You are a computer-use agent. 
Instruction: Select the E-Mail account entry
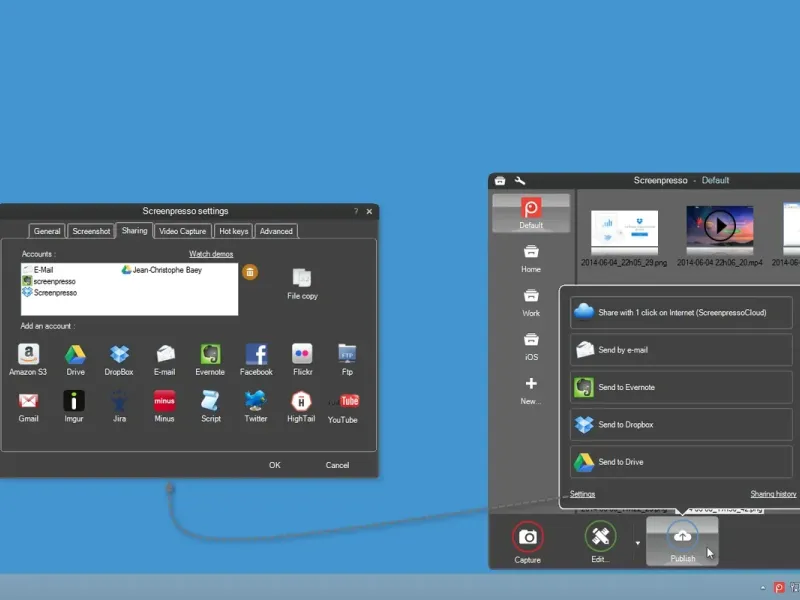(x=38, y=269)
